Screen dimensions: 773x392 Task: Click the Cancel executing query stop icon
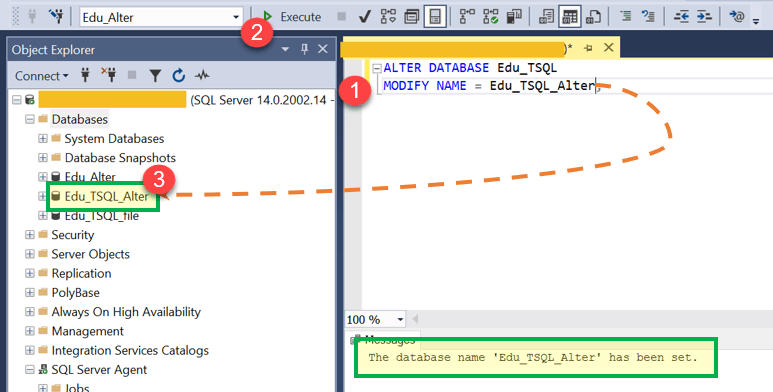pos(341,17)
